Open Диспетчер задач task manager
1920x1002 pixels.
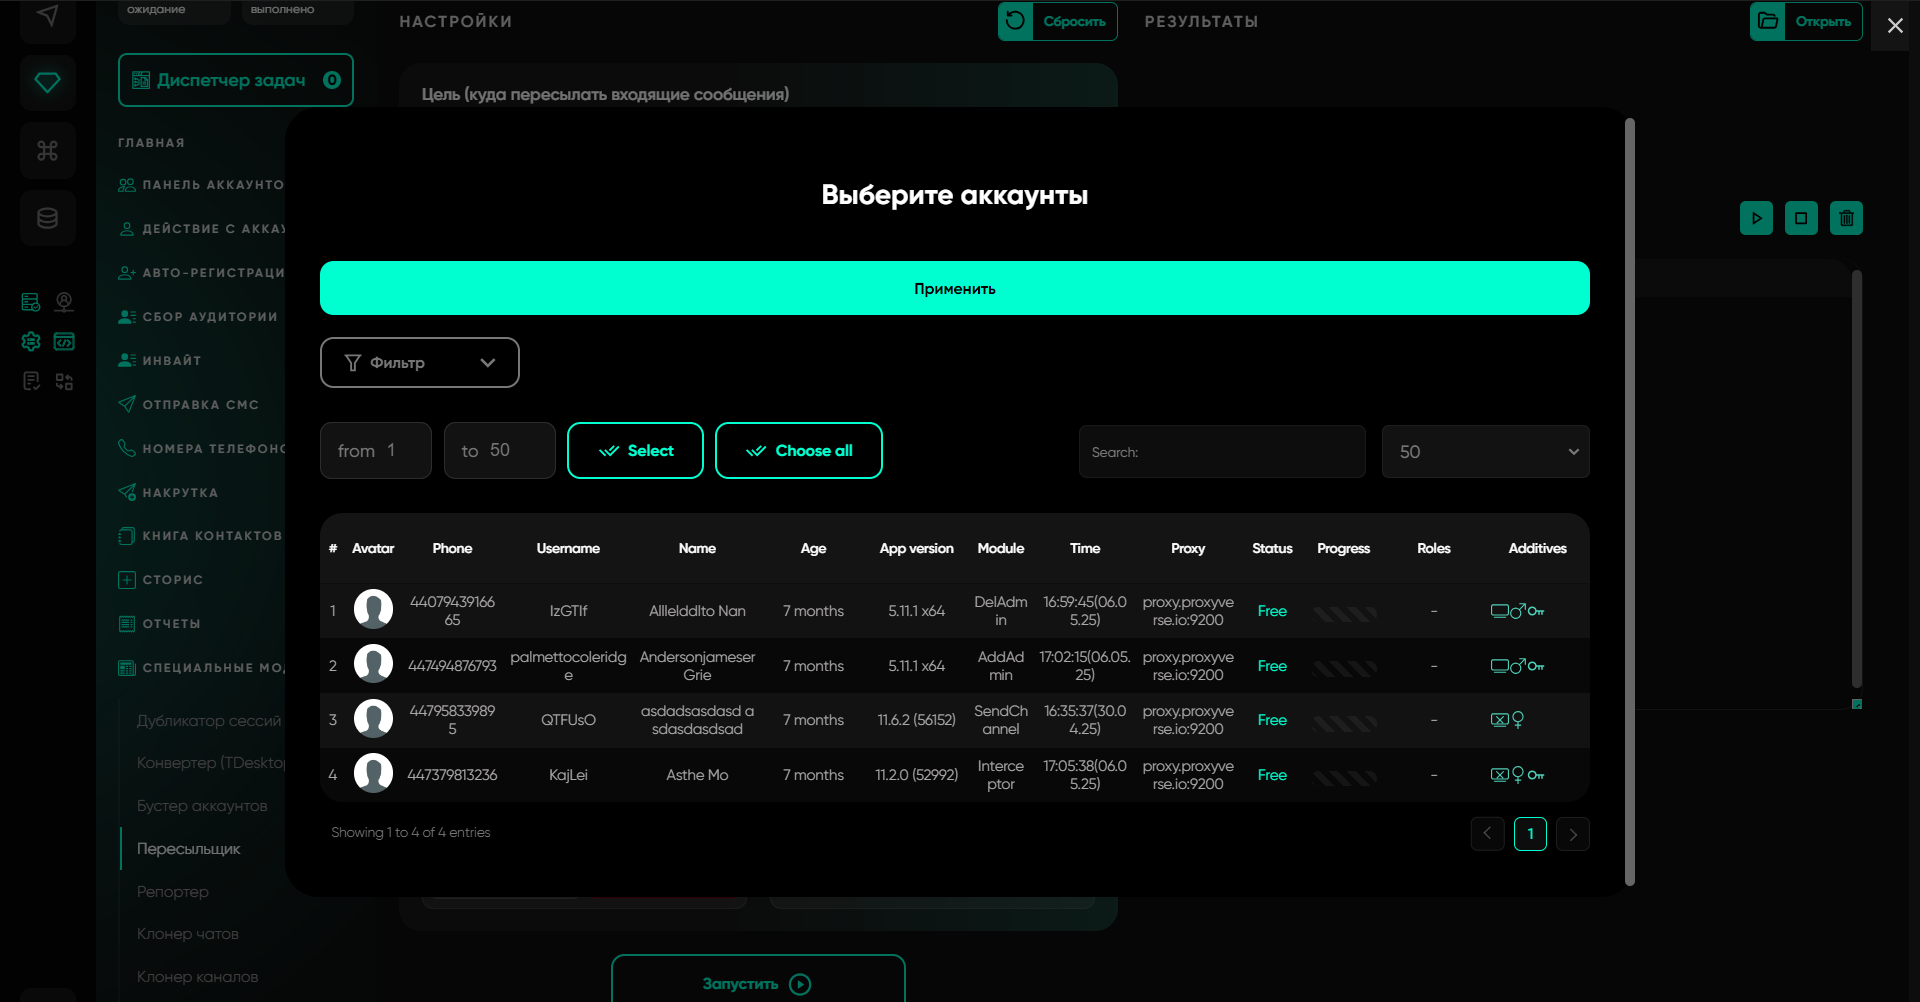(x=235, y=80)
